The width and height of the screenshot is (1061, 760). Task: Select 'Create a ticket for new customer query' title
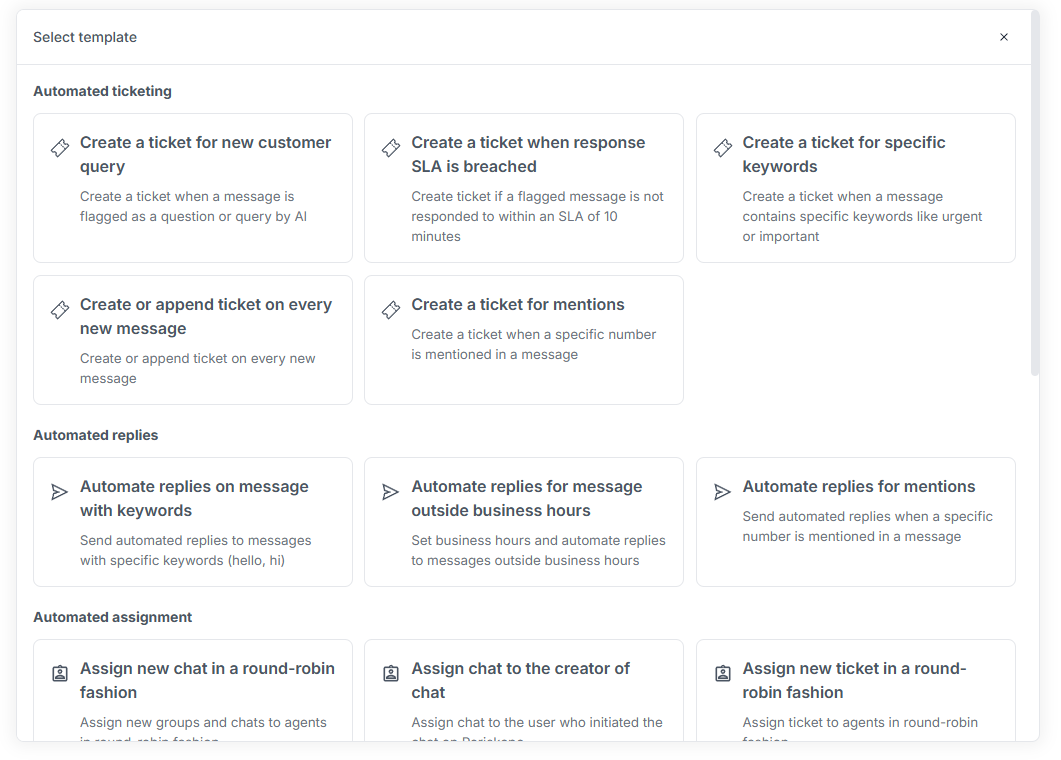click(x=206, y=154)
